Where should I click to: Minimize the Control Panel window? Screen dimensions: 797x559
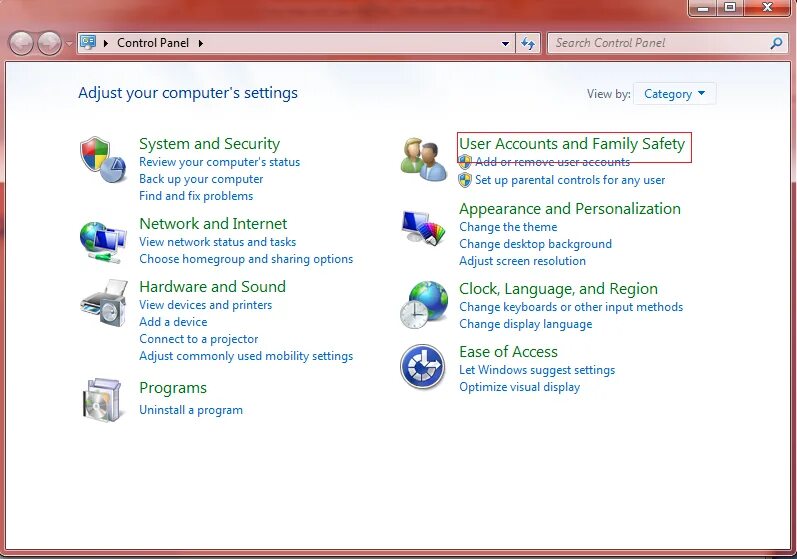703,8
